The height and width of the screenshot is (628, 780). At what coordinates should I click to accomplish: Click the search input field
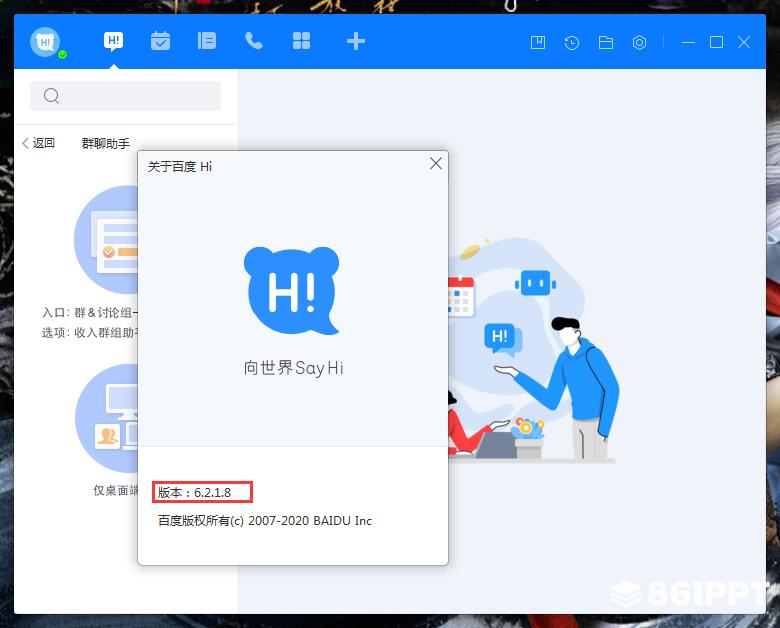pos(125,96)
